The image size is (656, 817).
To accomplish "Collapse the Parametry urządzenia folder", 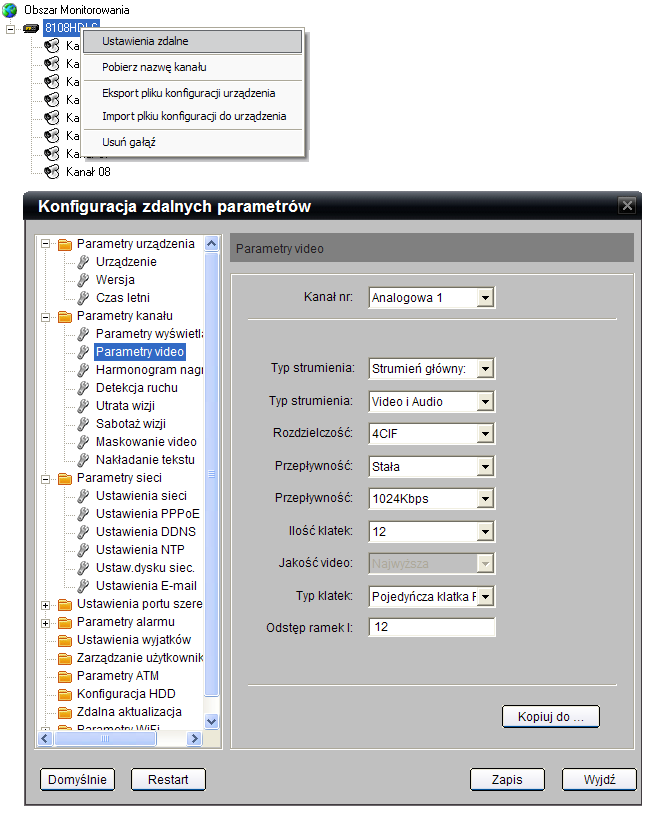I will 46,244.
